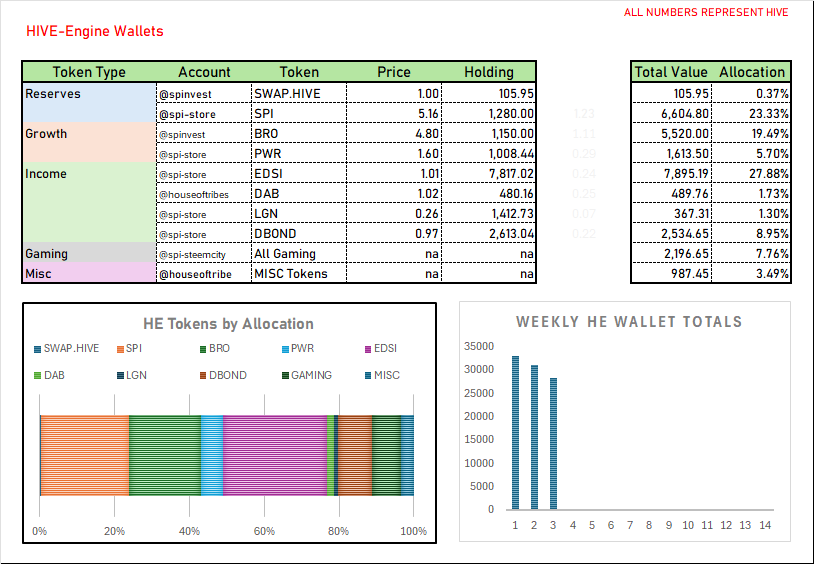This screenshot has height=564, width=814.
Task: Select the Allocation column header
Action: point(751,72)
